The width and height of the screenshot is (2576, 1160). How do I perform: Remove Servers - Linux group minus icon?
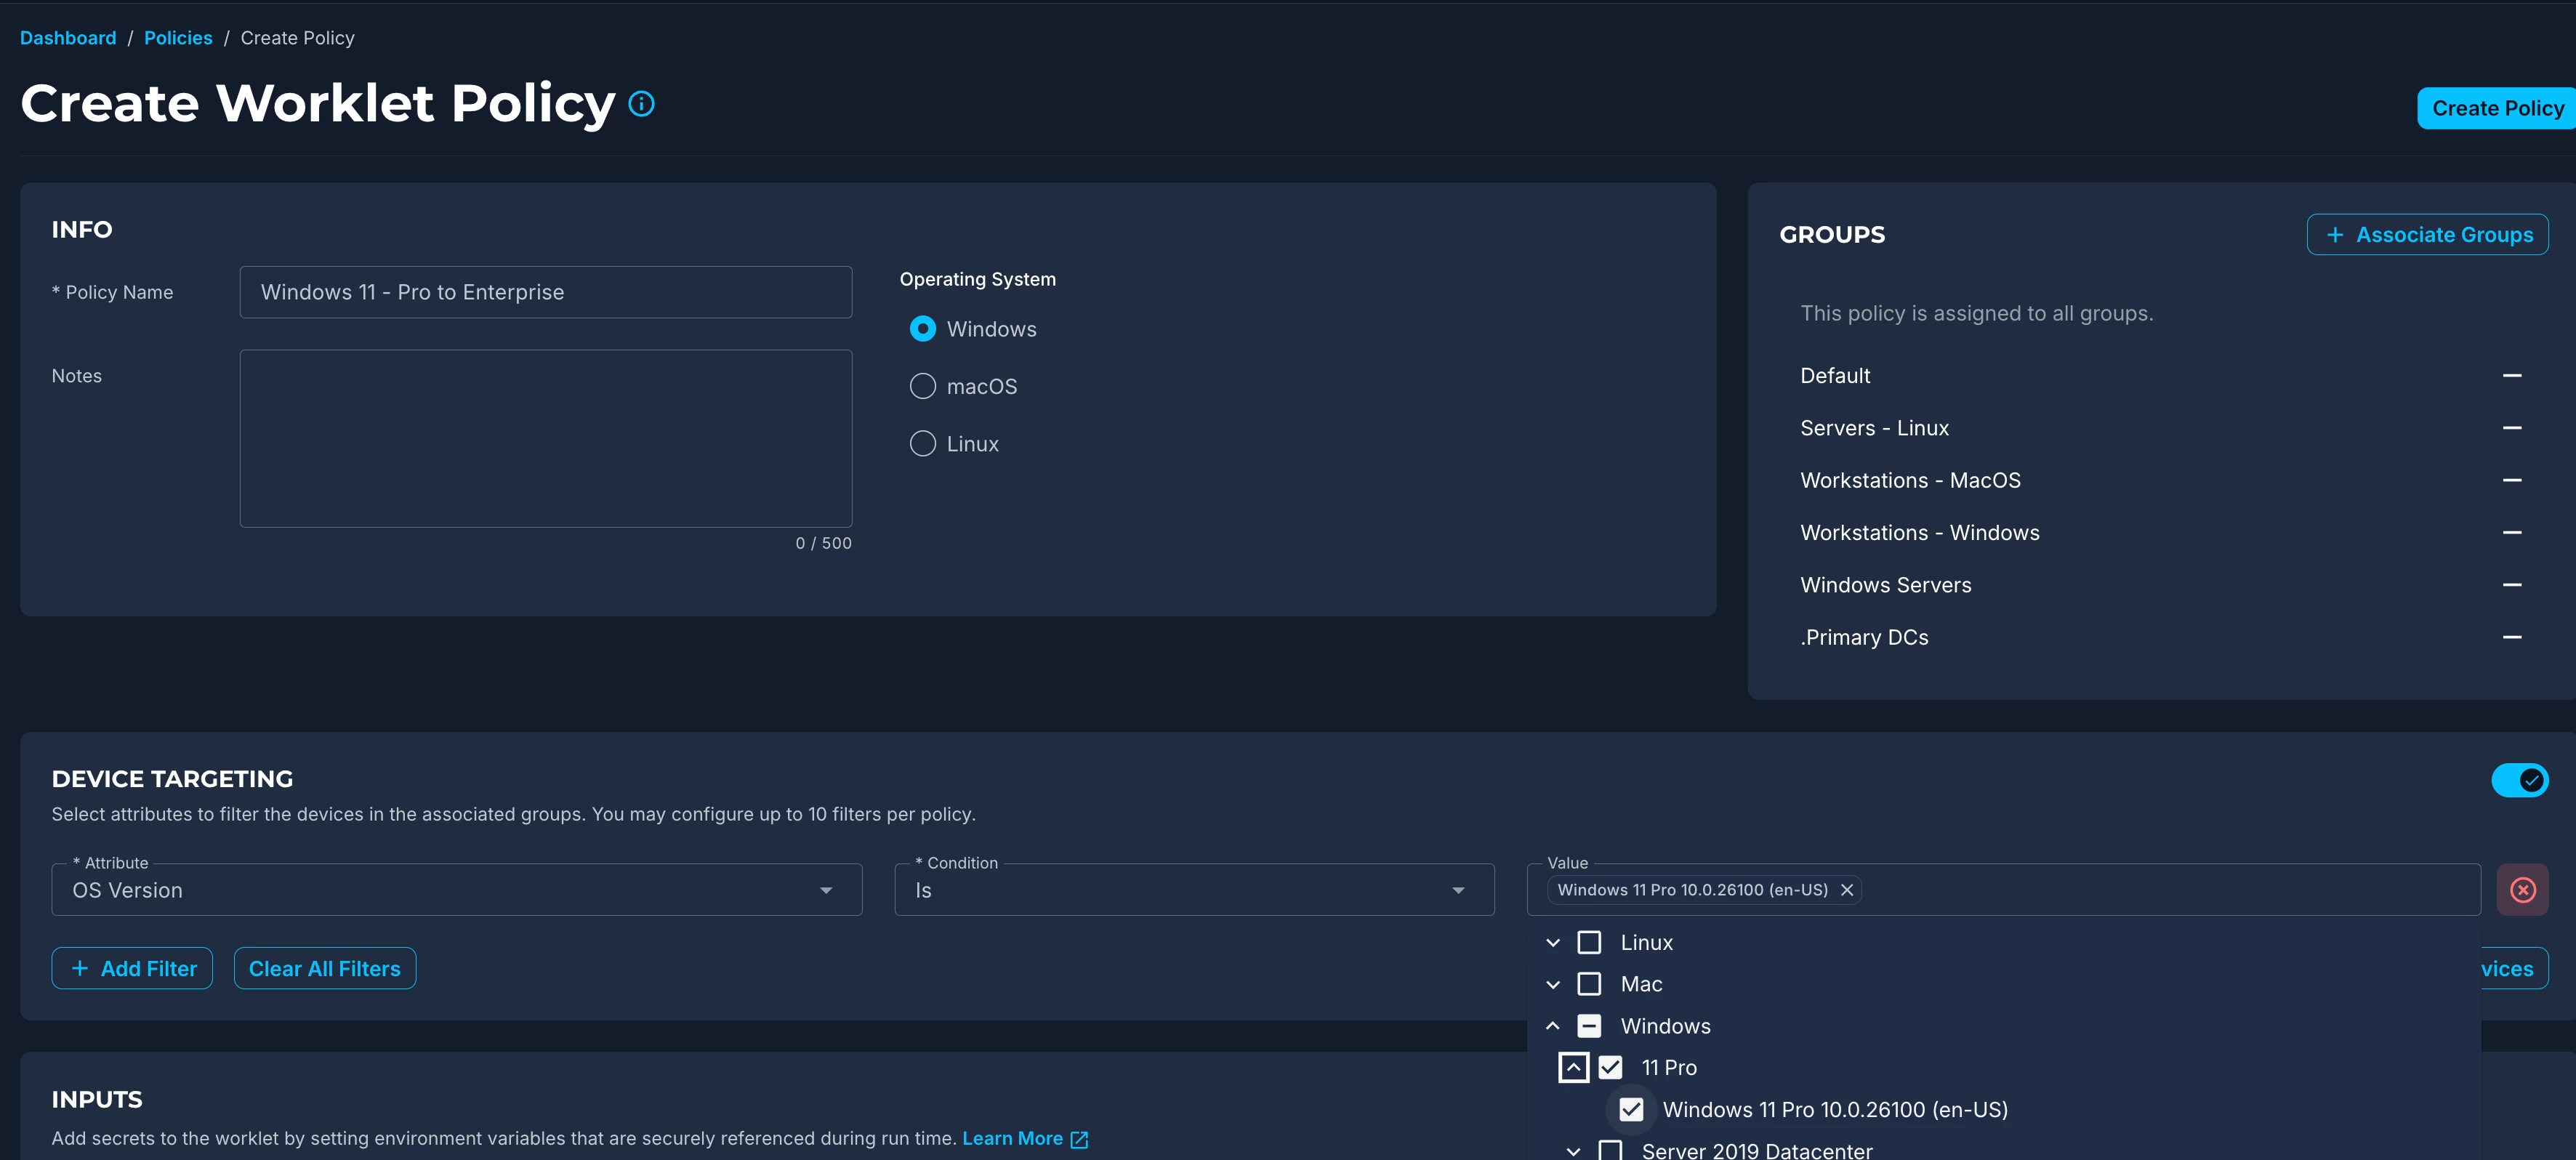pos(2511,428)
